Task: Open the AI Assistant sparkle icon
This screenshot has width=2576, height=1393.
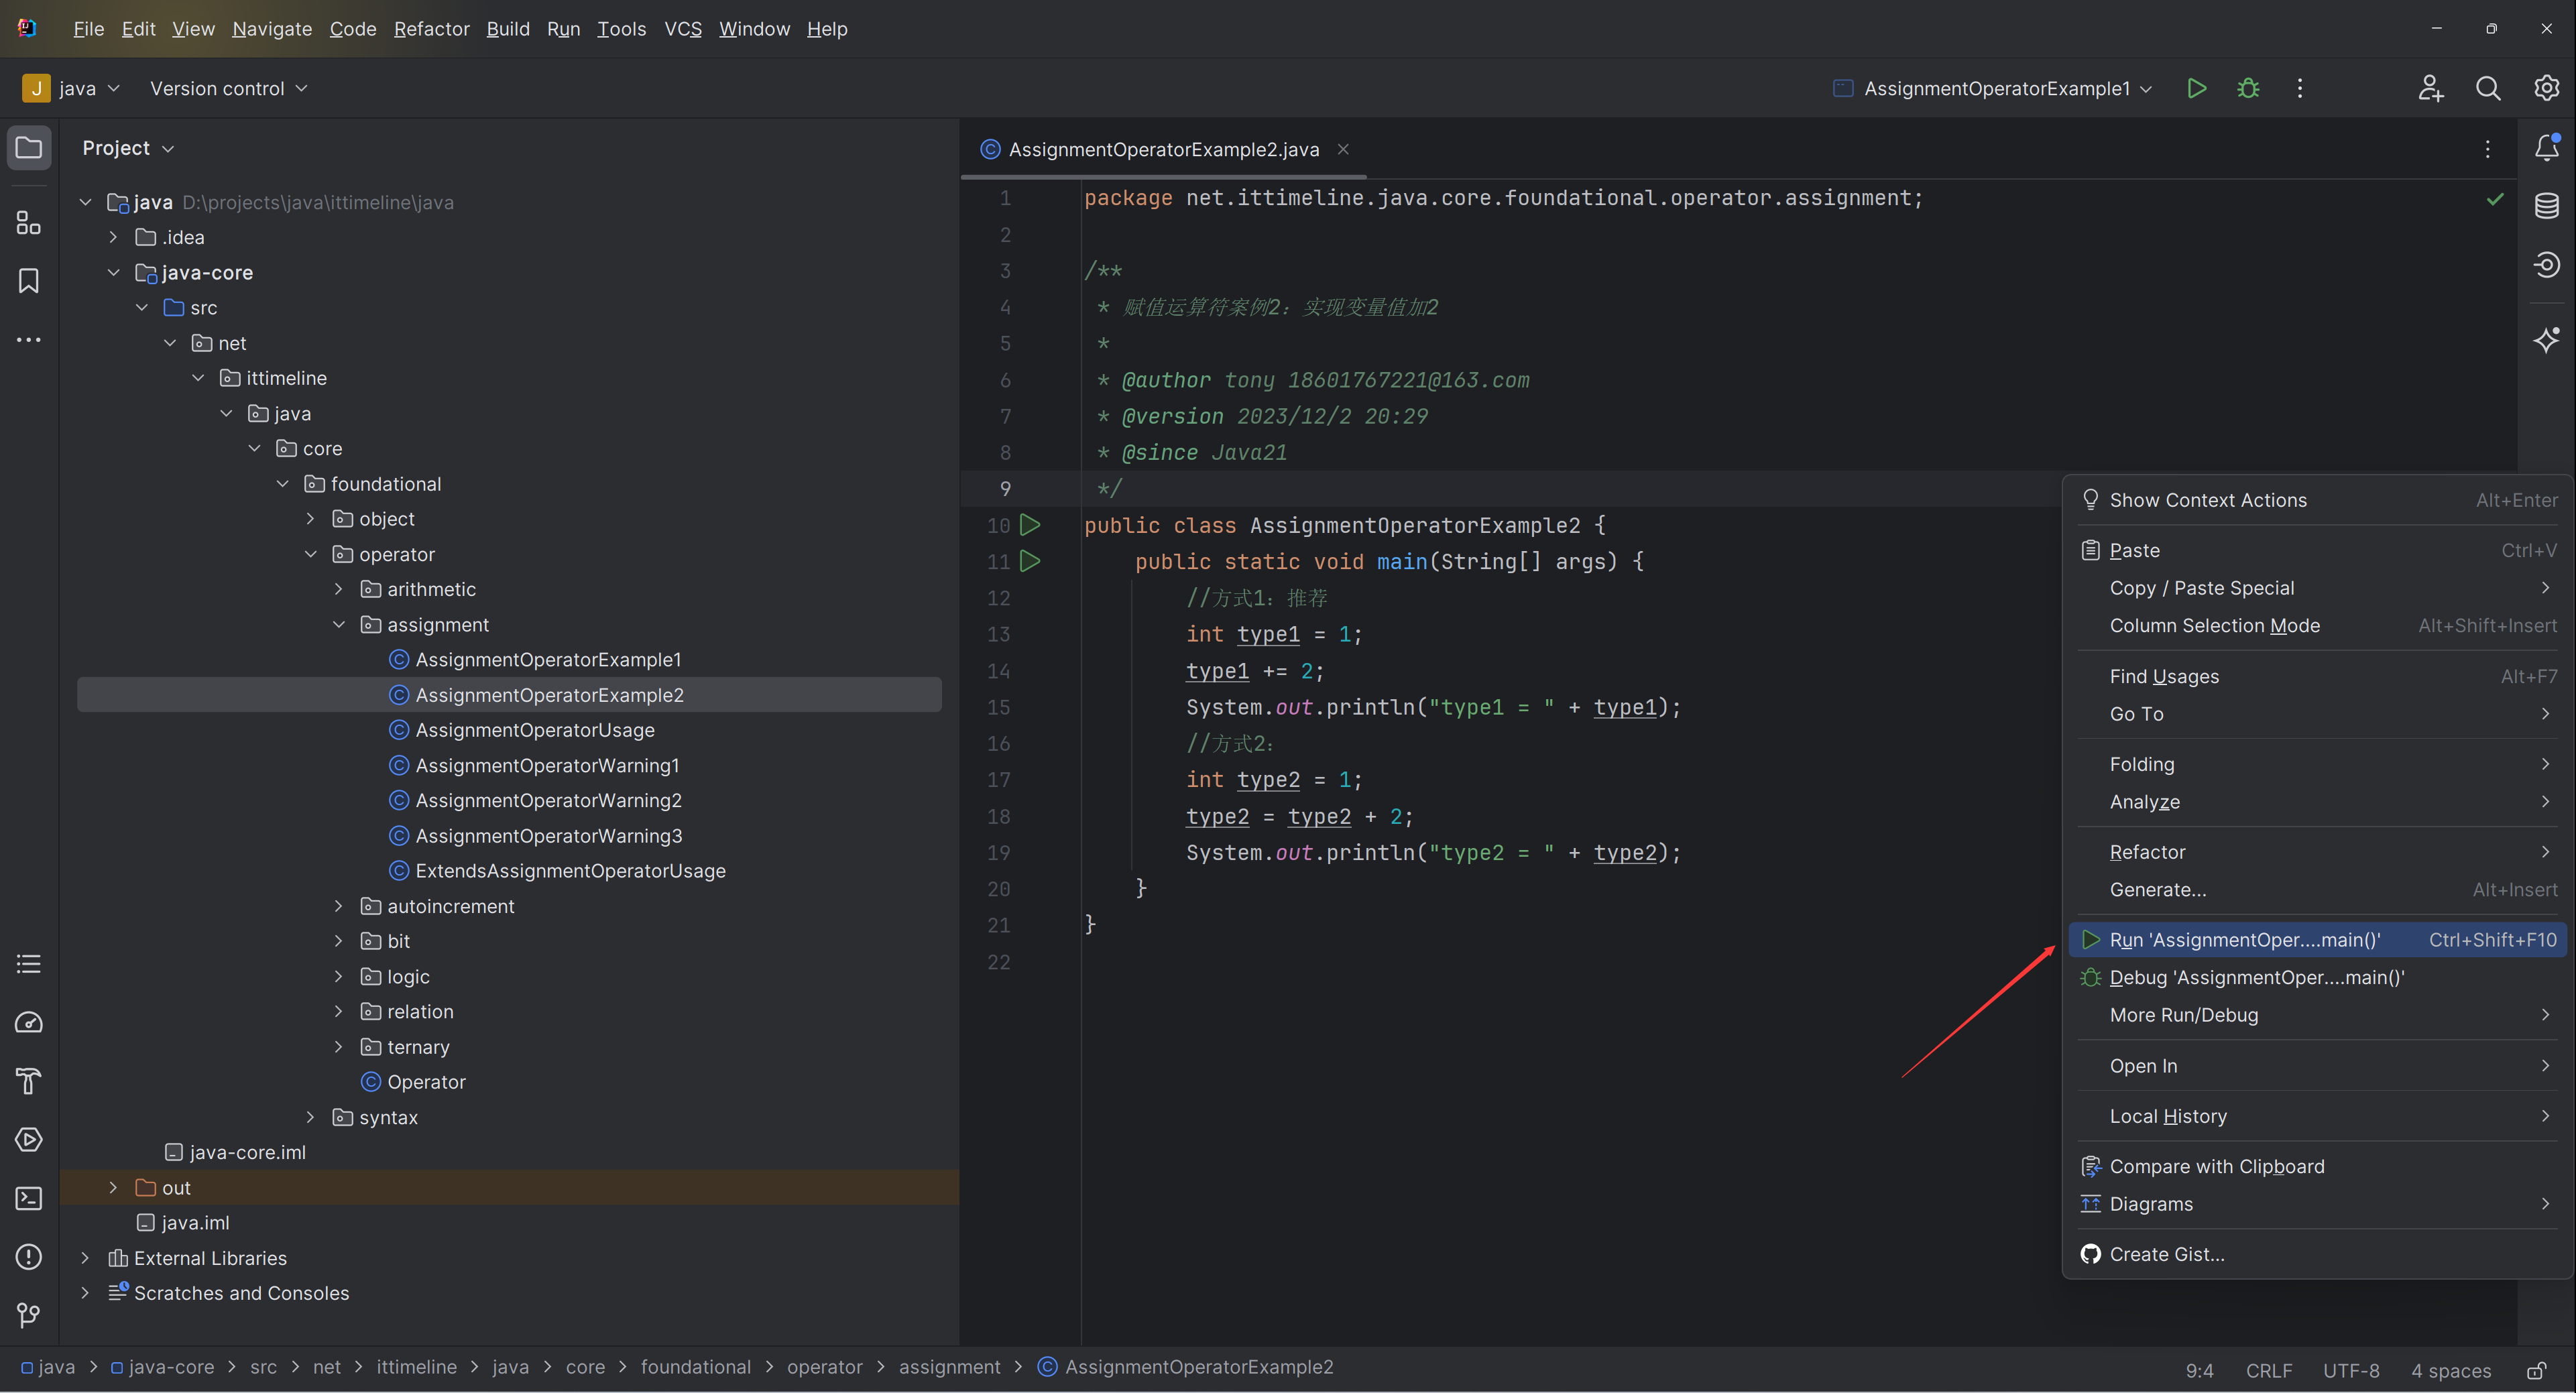Action: tap(2547, 340)
